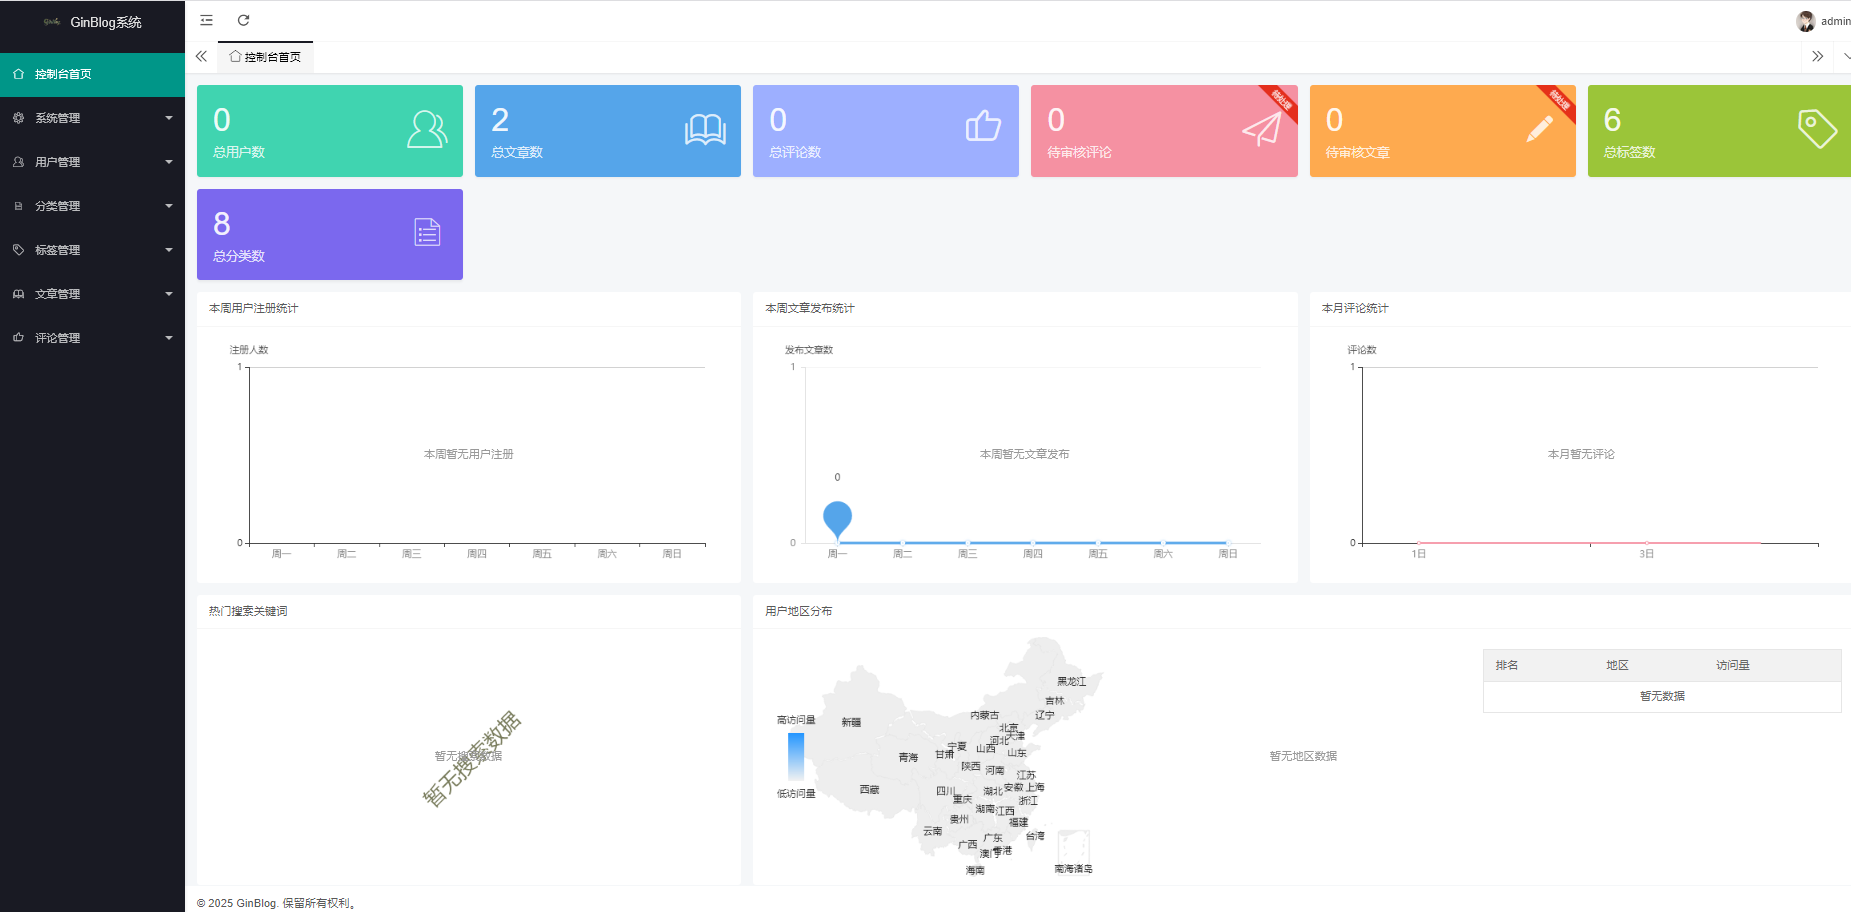Click the paper plane icon on the 待审核评论 card
This screenshot has width=1851, height=912.
coord(1261,130)
